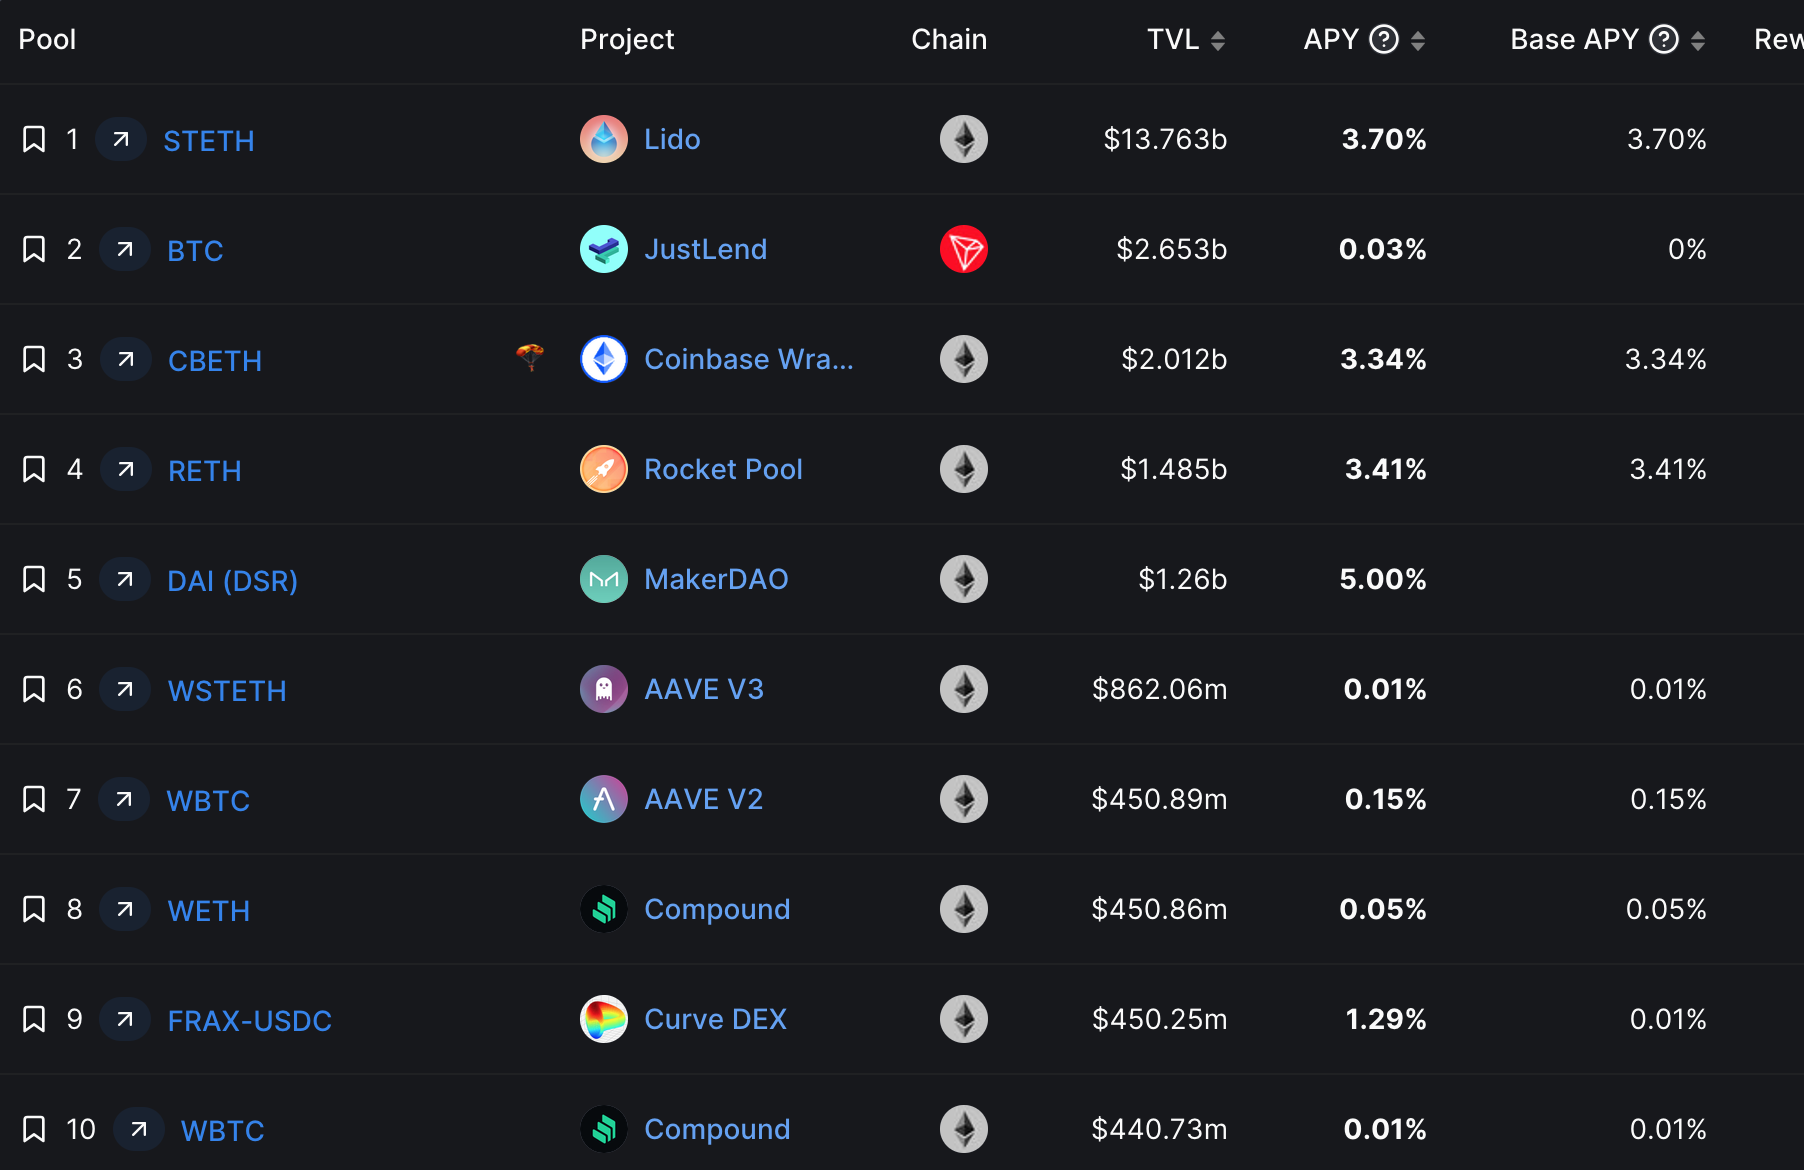Sort table by Base APY arrows
Screen dimensions: 1804x1170
coord(1698,40)
